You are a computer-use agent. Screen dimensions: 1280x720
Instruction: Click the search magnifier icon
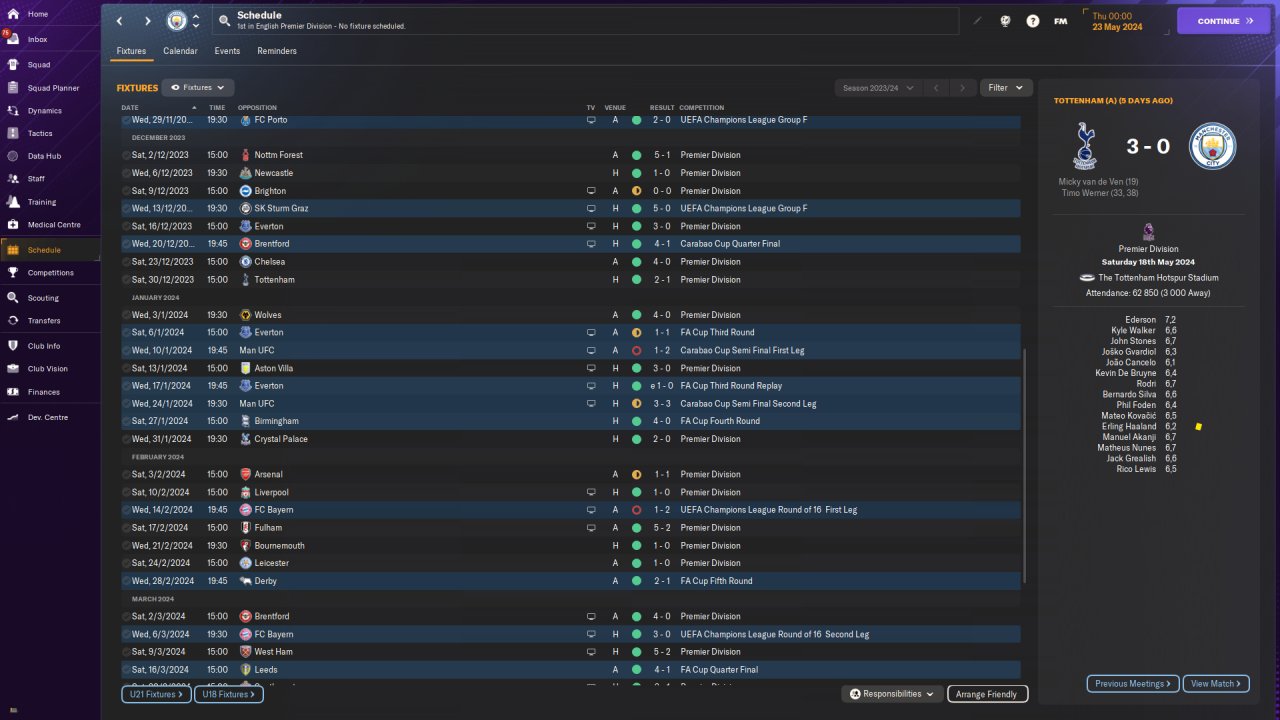(x=225, y=20)
